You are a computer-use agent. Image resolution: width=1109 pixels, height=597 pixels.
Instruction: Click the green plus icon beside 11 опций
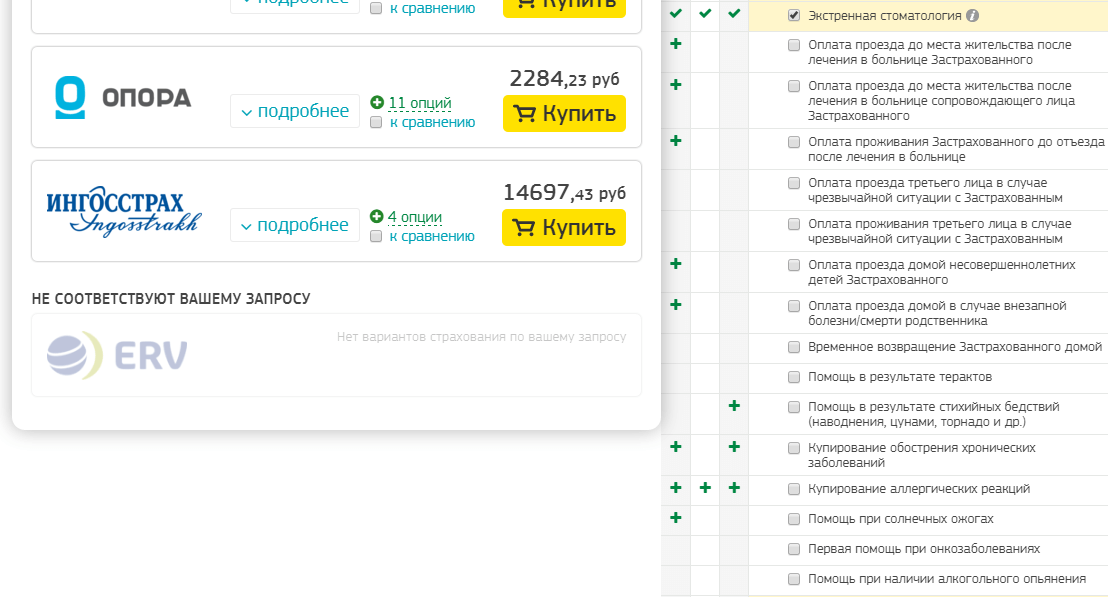tap(377, 103)
